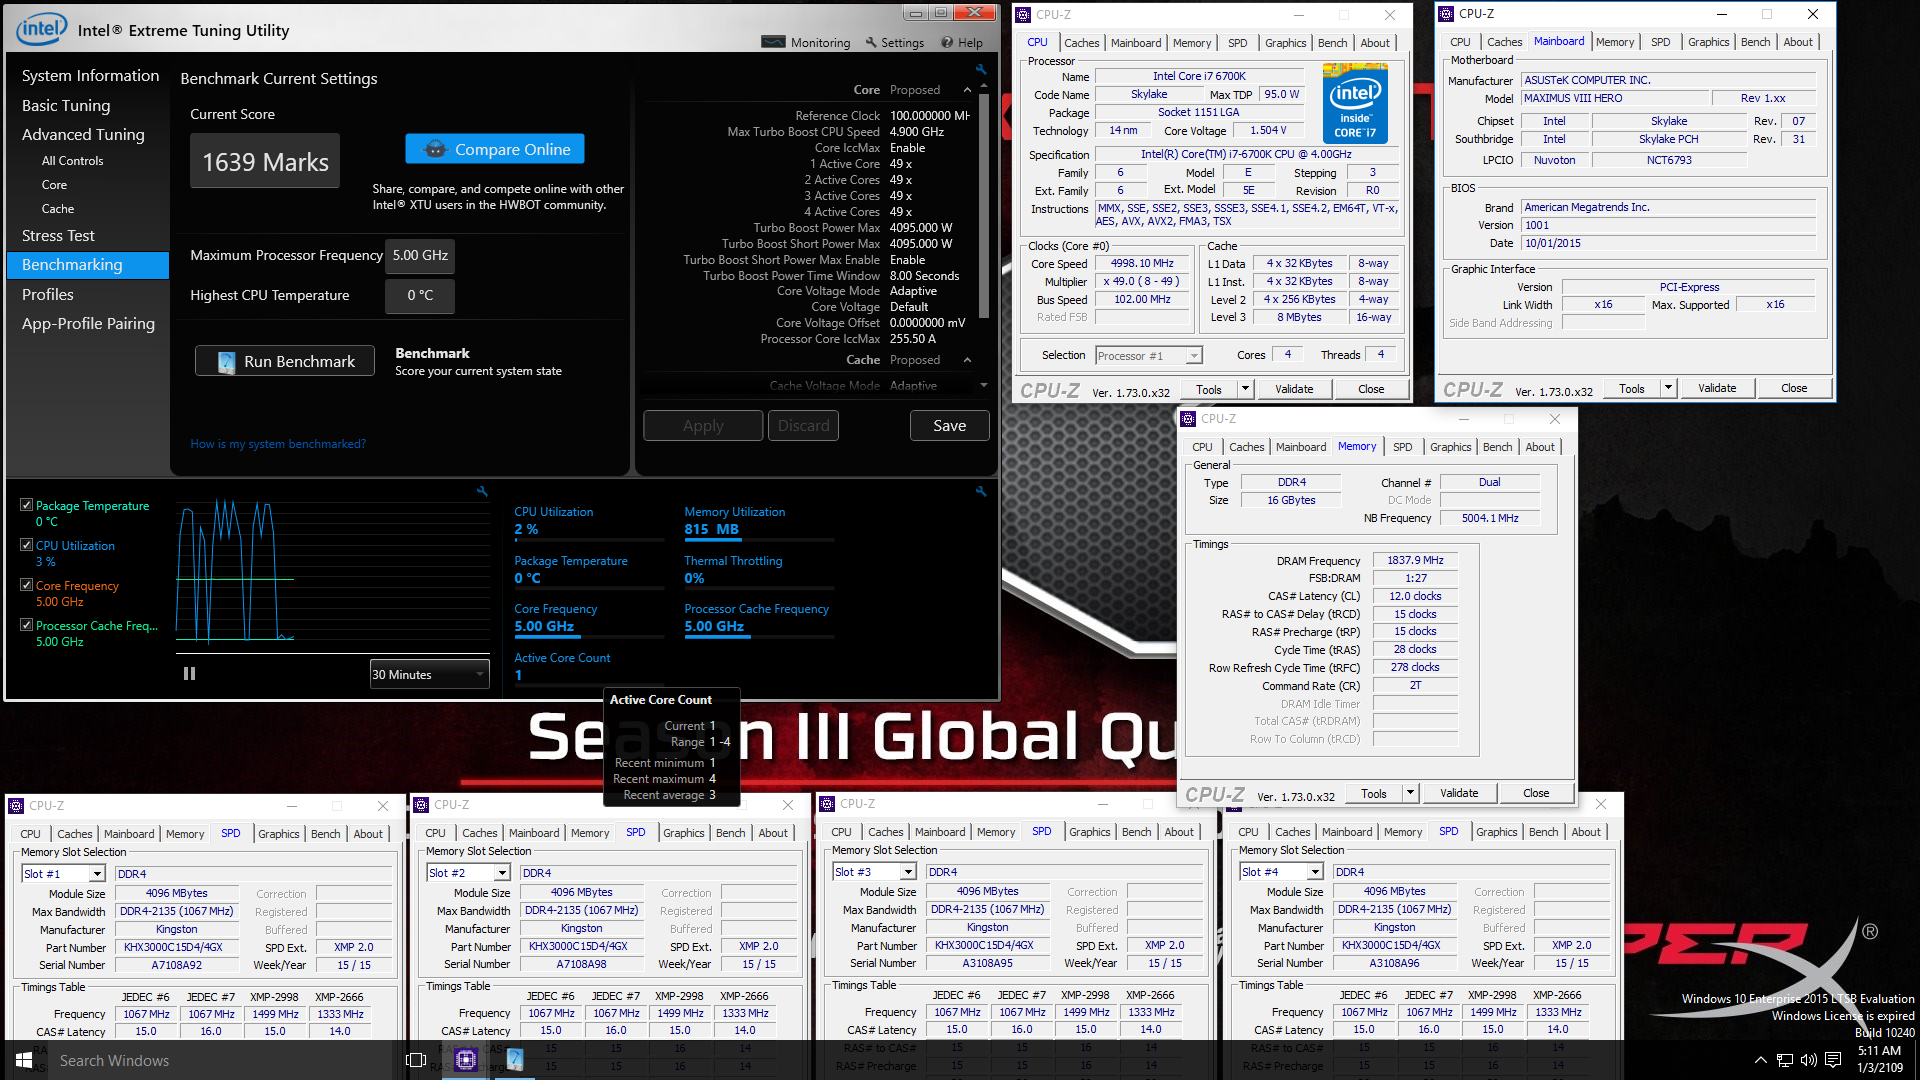Click Close button in CPU-Z Mainboard window
Screen dimensions: 1920x1080
1794,388
